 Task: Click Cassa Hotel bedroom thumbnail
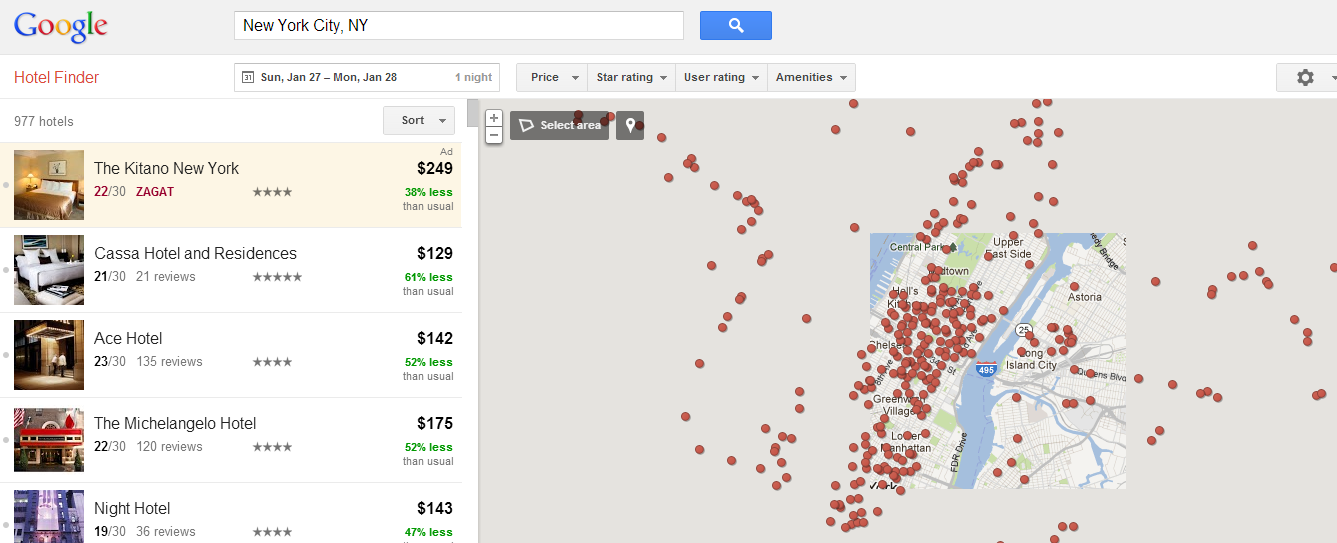(49, 270)
